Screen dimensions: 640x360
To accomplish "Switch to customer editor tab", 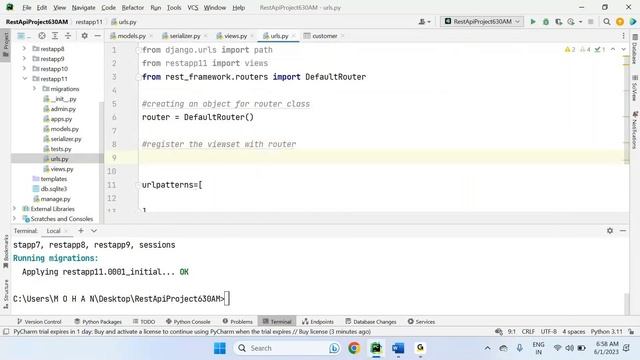I will coord(324,36).
